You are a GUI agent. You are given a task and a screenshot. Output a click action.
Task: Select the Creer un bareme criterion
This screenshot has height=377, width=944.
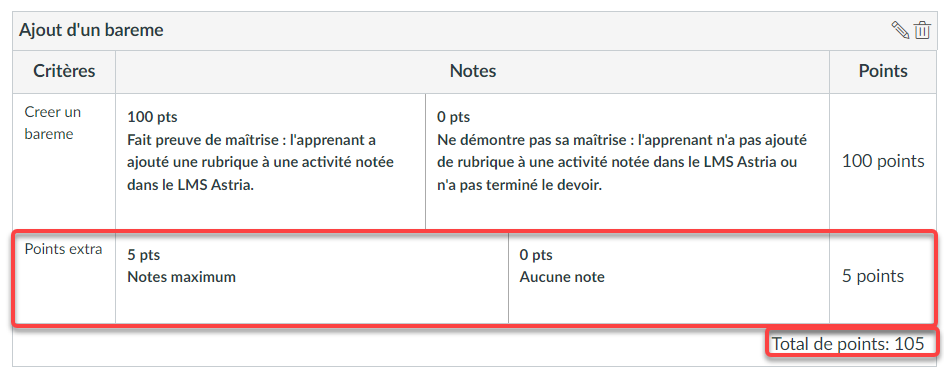point(52,123)
